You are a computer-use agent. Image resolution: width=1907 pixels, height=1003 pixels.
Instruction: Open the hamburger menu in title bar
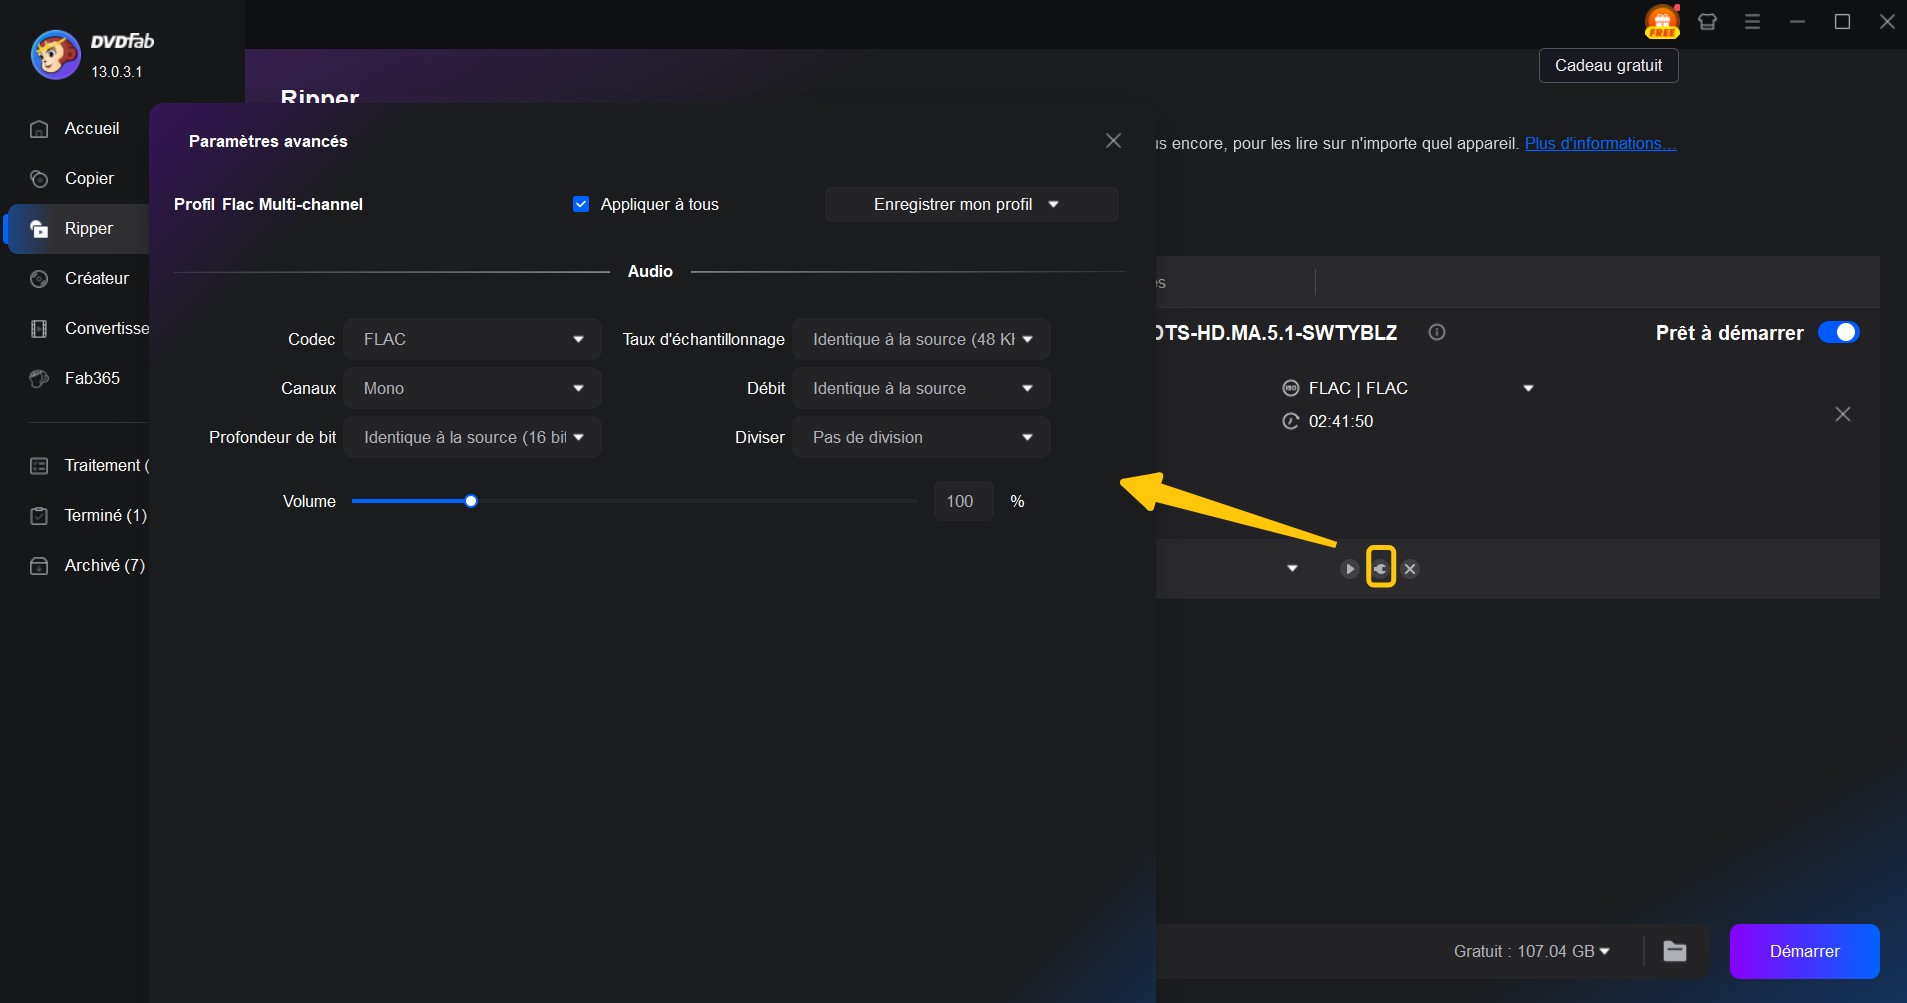(x=1752, y=21)
